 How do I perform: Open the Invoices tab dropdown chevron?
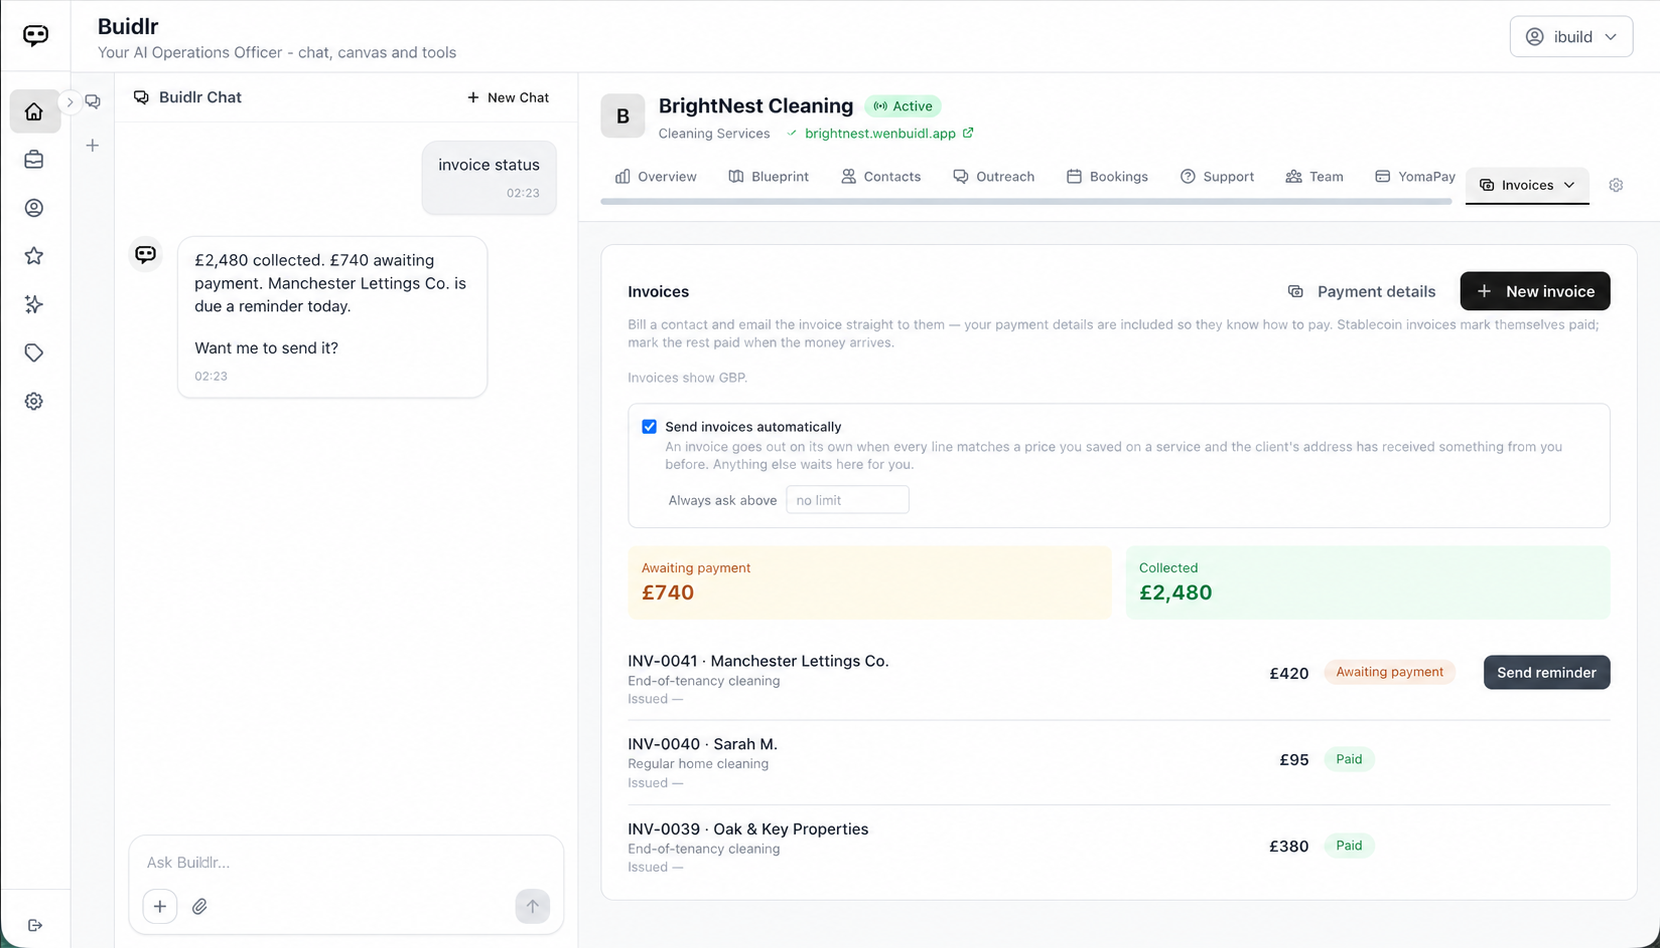pyautogui.click(x=1569, y=185)
